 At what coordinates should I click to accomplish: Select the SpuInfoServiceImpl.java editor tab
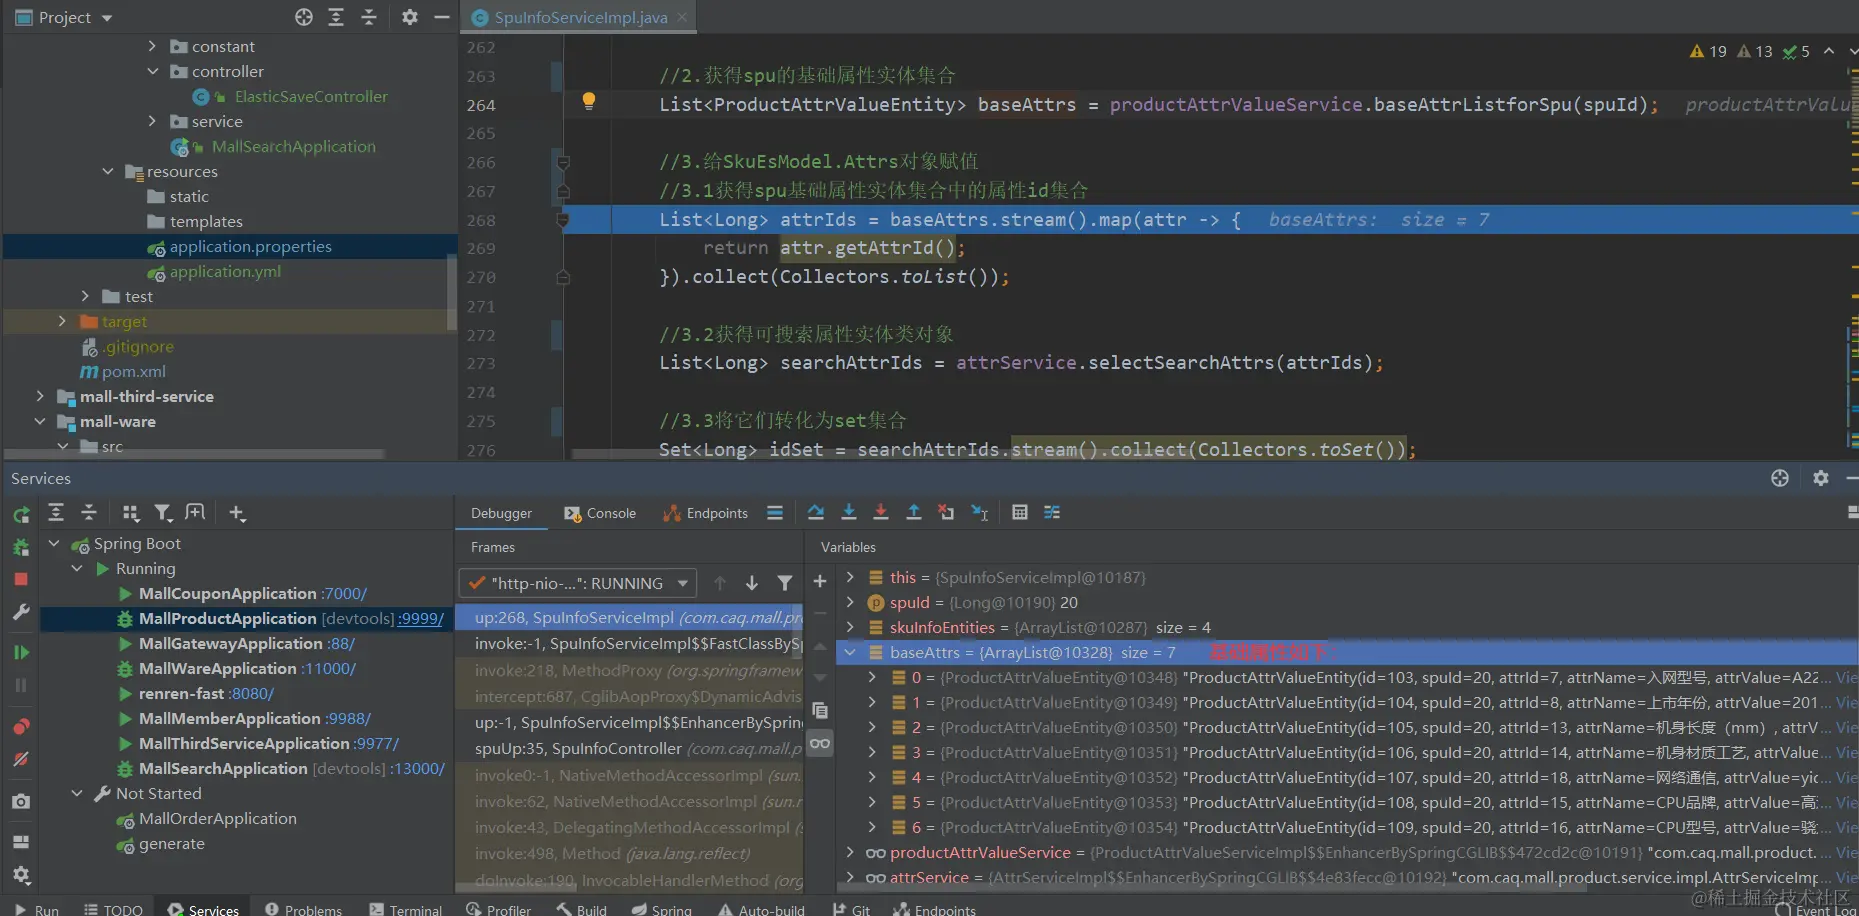click(x=580, y=17)
